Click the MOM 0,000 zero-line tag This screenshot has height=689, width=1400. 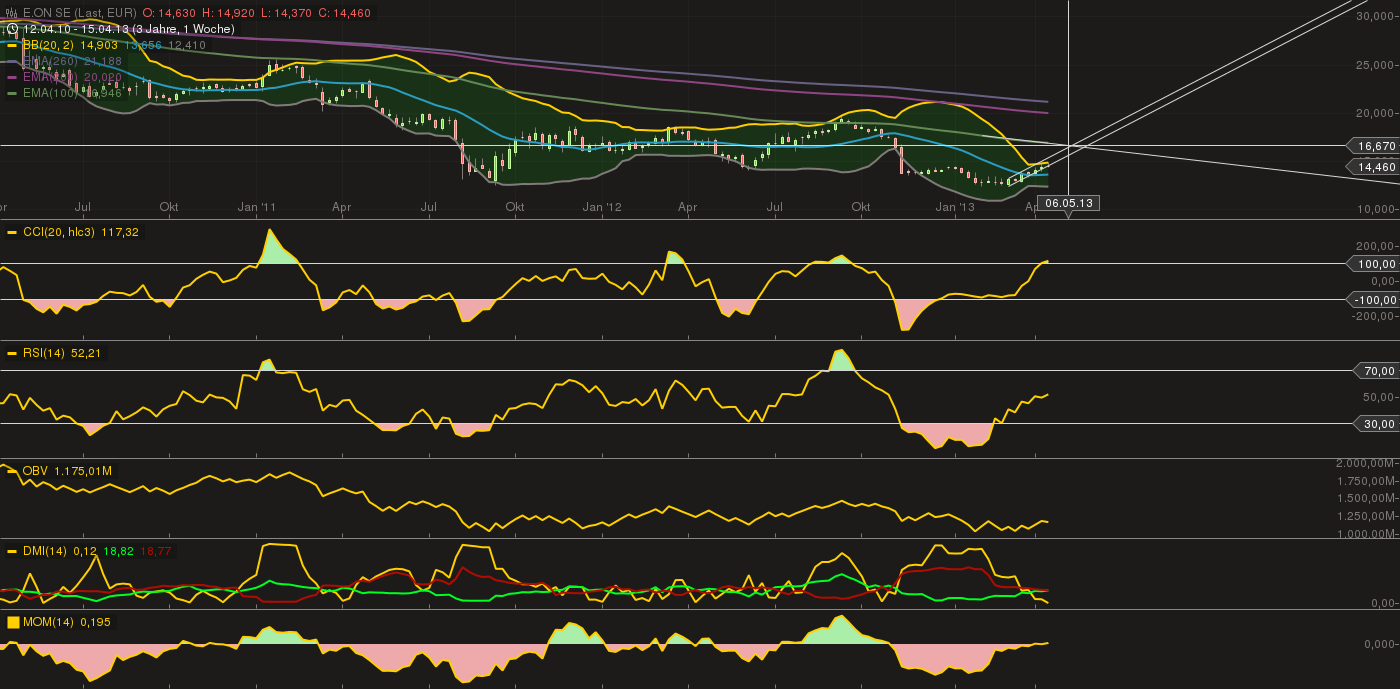[1379, 643]
